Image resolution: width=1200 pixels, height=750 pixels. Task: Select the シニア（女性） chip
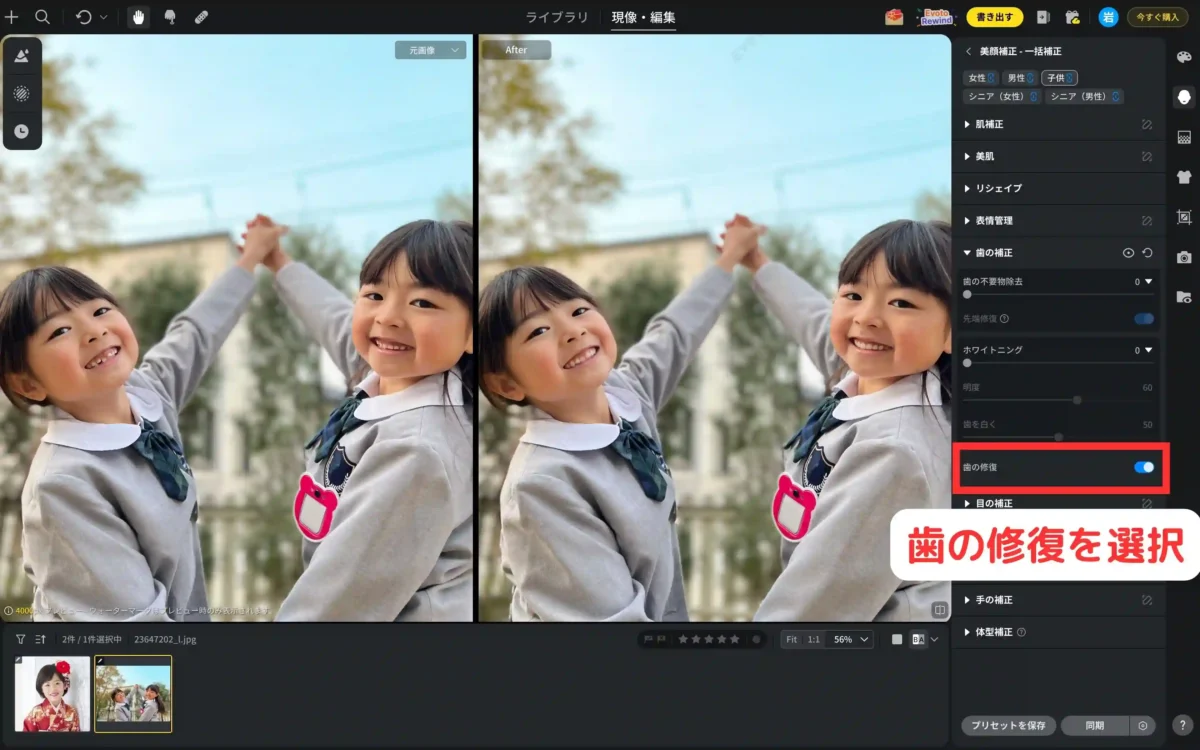1003,97
